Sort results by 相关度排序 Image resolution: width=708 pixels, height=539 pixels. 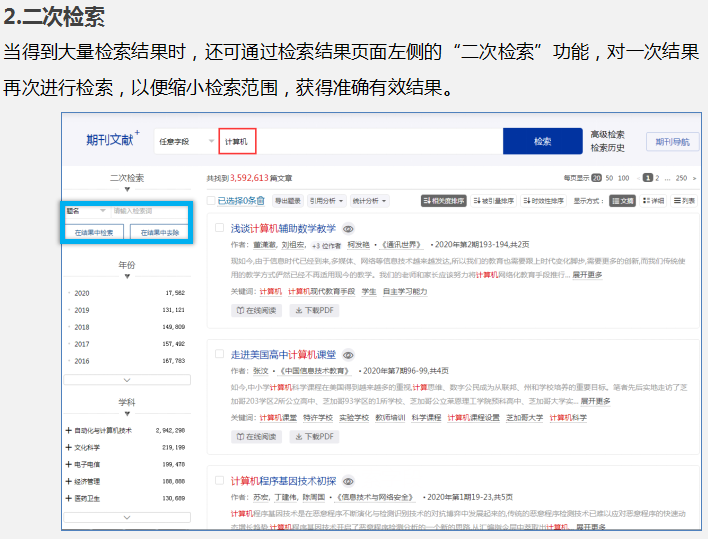pyautogui.click(x=443, y=201)
